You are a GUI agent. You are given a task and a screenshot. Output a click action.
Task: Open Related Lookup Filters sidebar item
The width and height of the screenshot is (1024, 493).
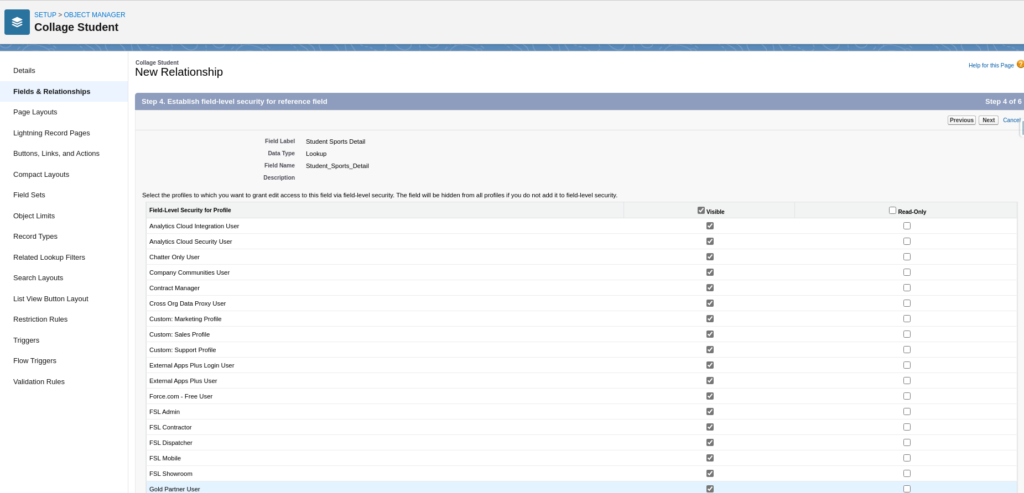(49, 257)
